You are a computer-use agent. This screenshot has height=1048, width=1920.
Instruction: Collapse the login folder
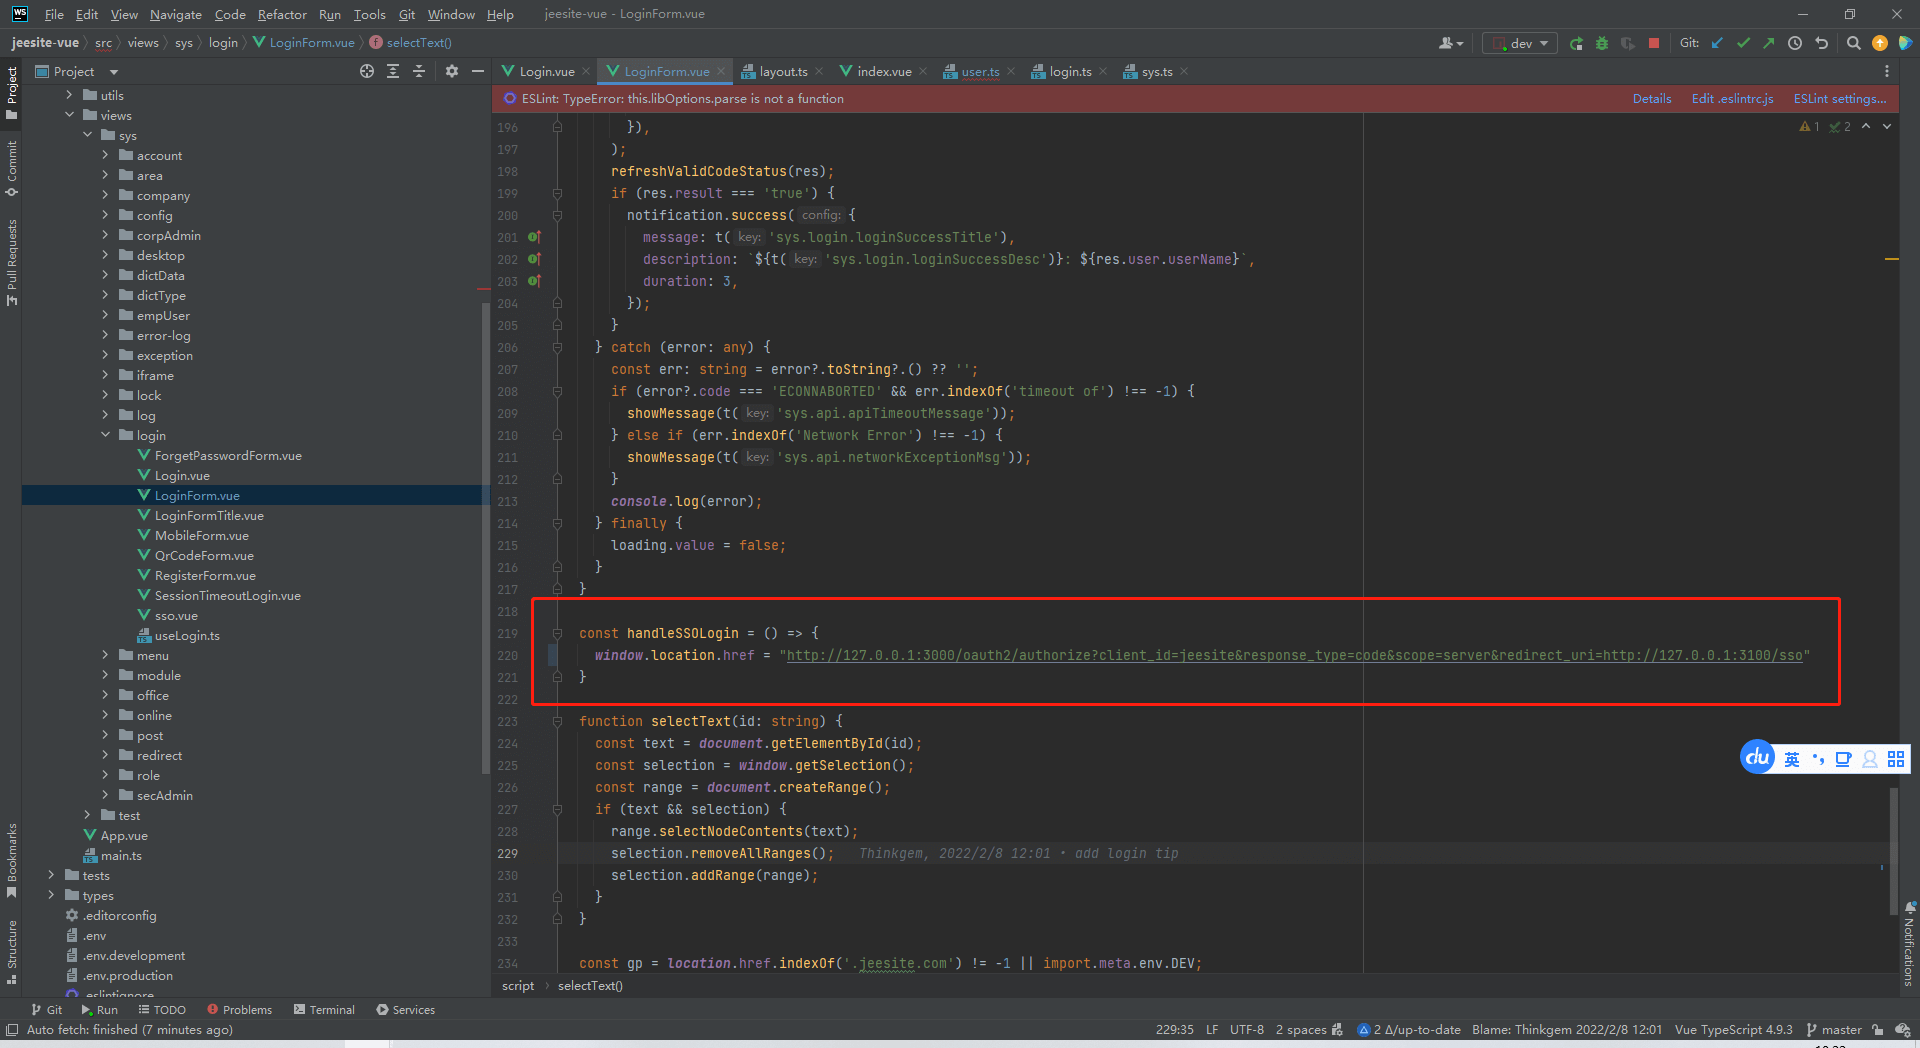[x=105, y=435]
